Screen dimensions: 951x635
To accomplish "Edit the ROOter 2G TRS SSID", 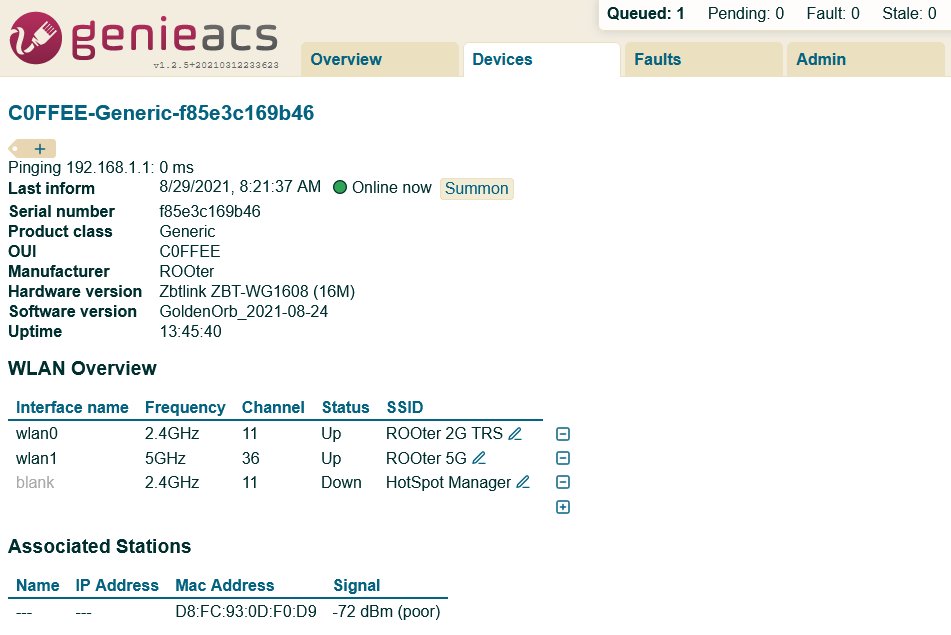I will click(x=515, y=434).
